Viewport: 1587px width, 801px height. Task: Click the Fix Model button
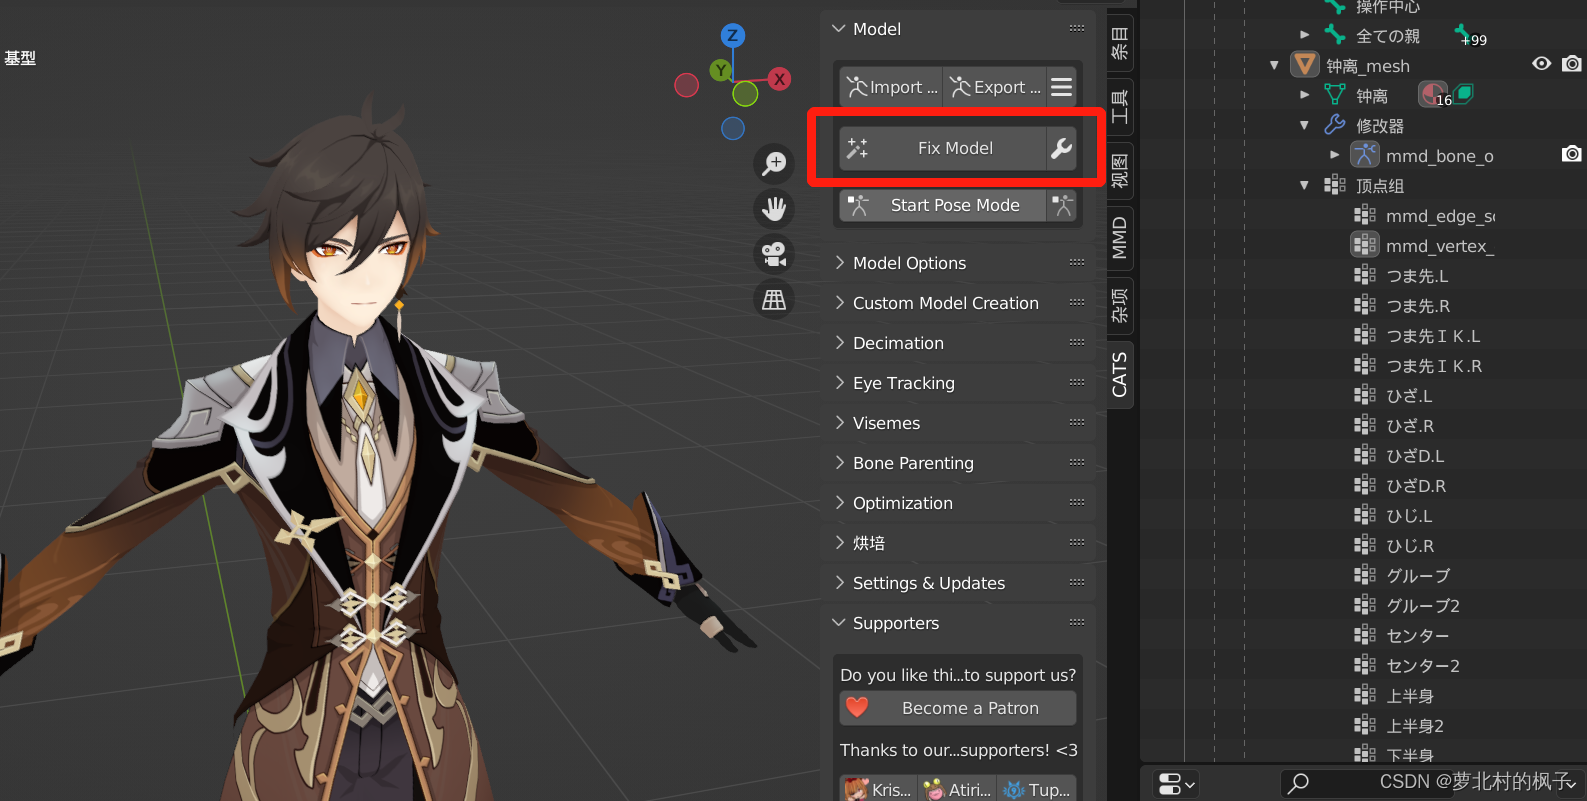tap(942, 148)
